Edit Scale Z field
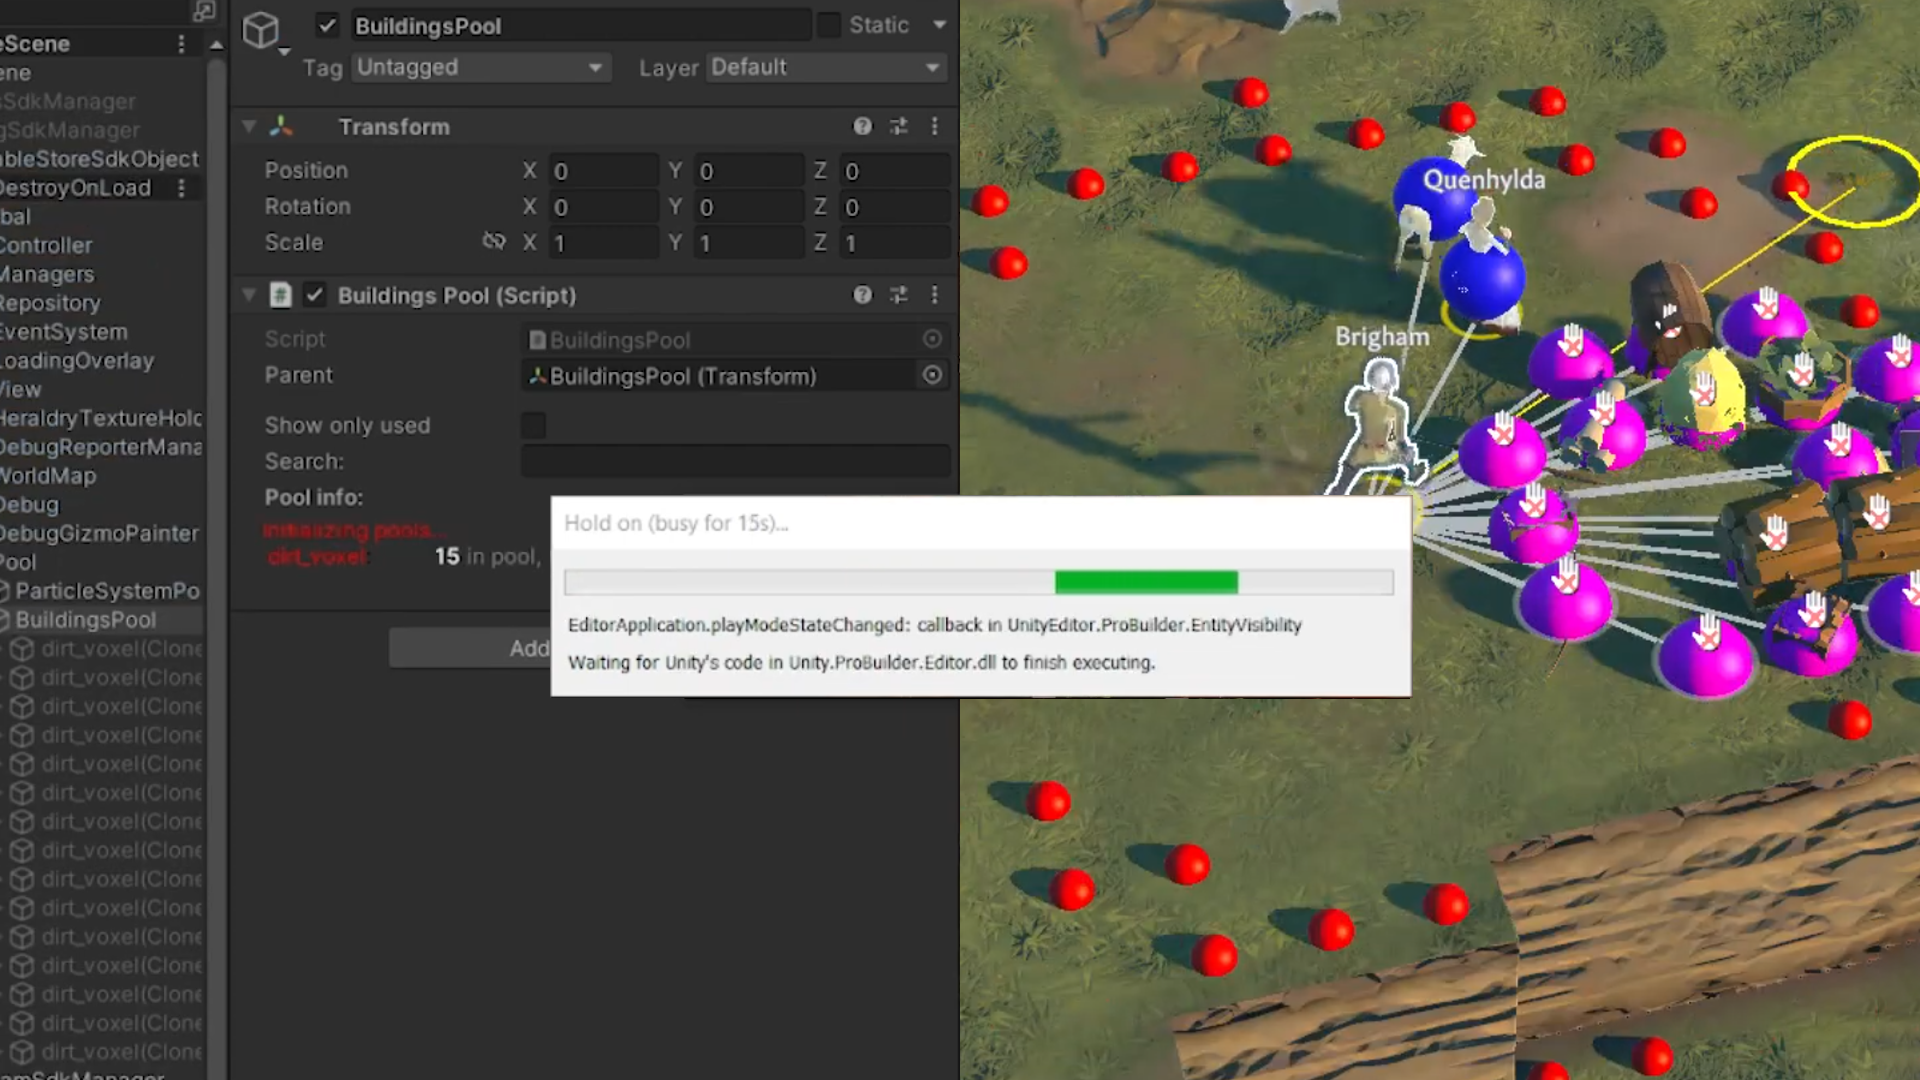The image size is (1920, 1080). [894, 243]
